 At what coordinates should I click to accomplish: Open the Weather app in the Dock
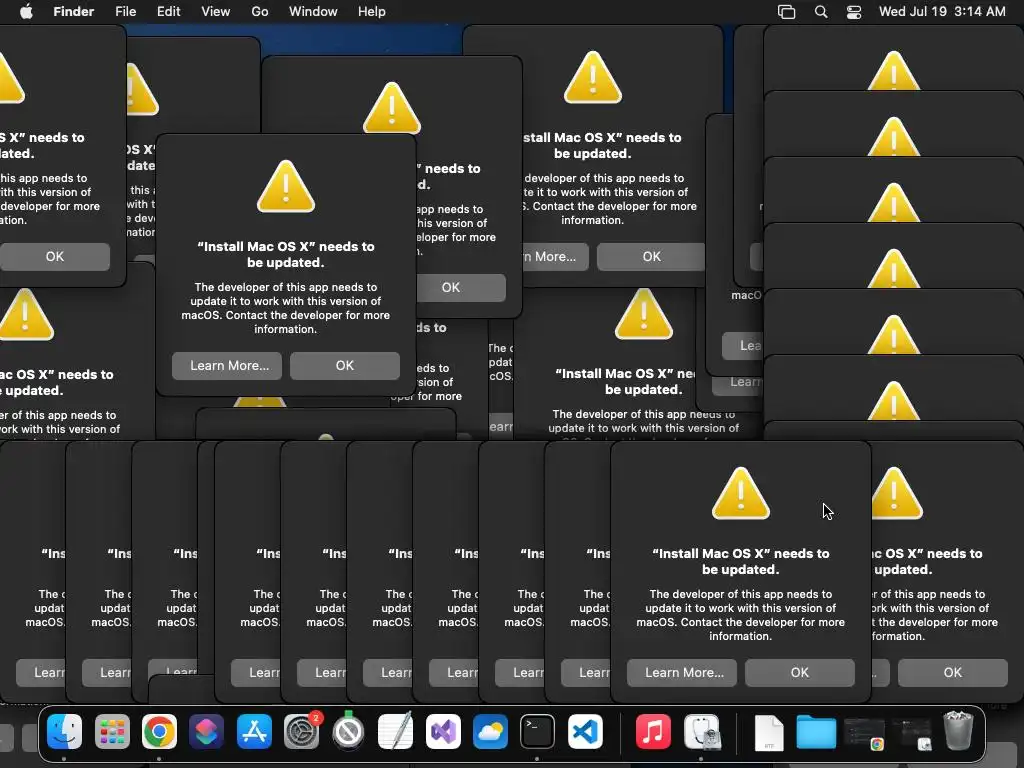490,731
